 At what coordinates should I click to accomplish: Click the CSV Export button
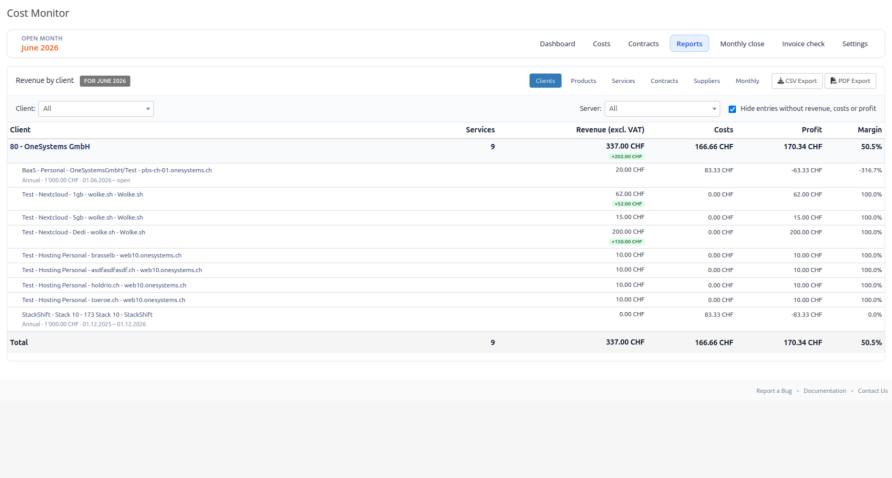tap(796, 81)
